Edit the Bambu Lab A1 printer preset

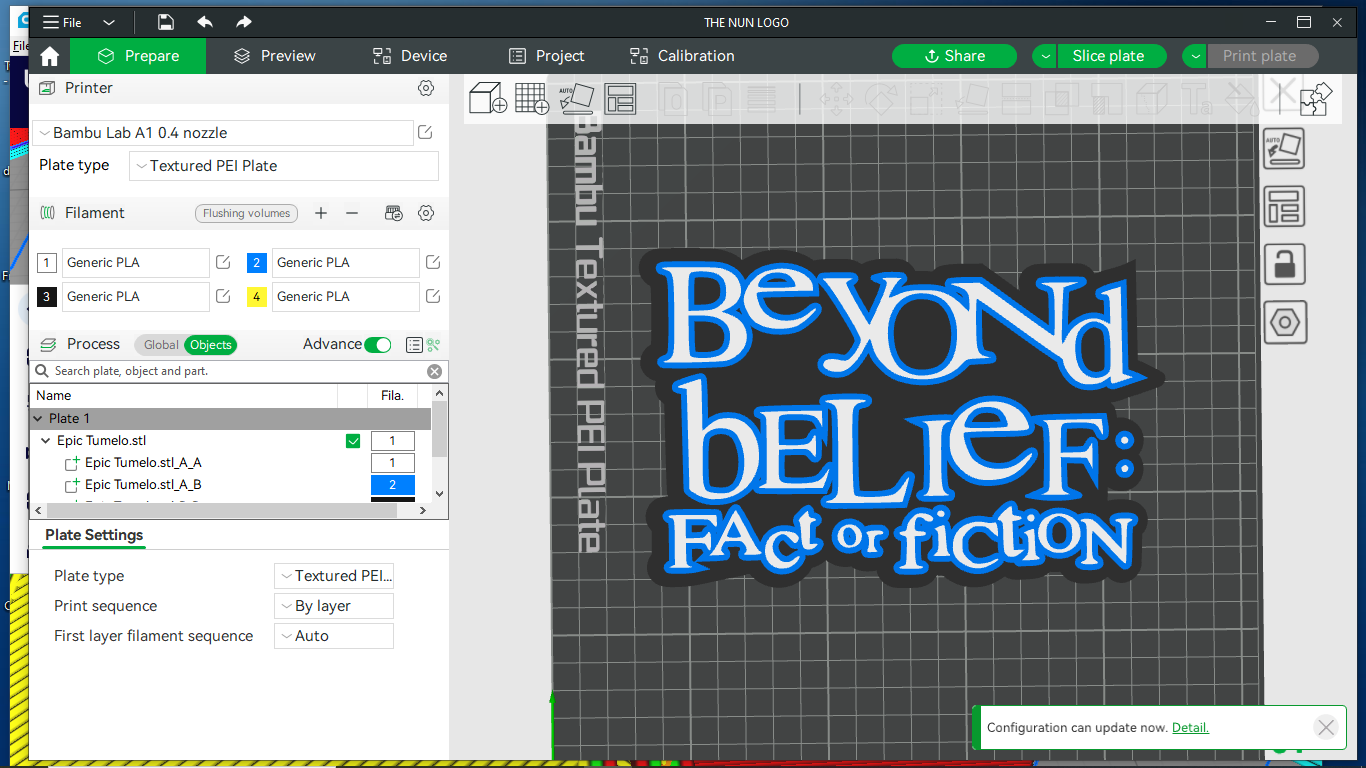(x=425, y=132)
